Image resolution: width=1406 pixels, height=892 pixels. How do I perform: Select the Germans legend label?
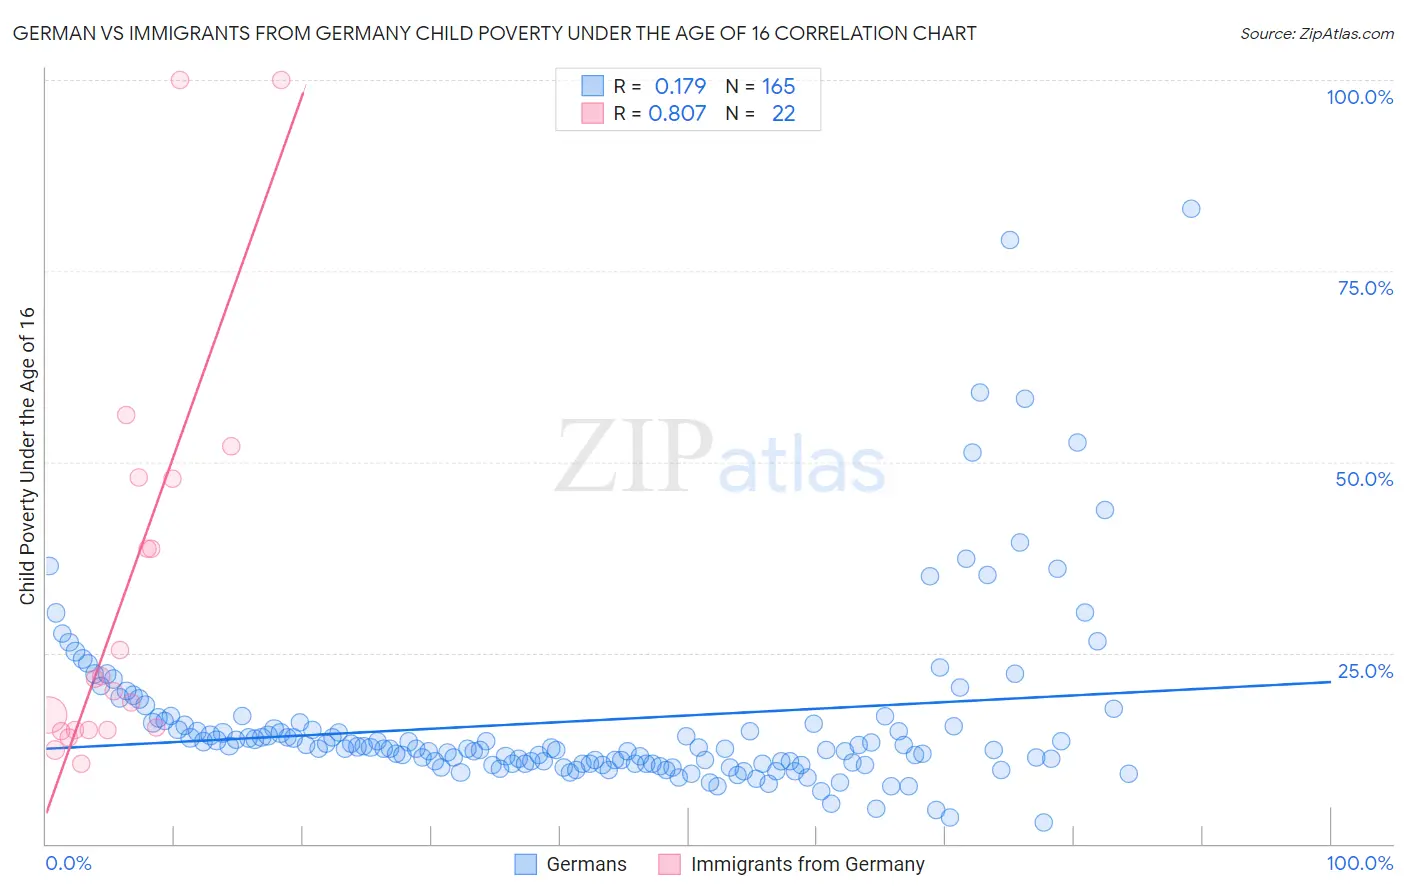point(586,864)
